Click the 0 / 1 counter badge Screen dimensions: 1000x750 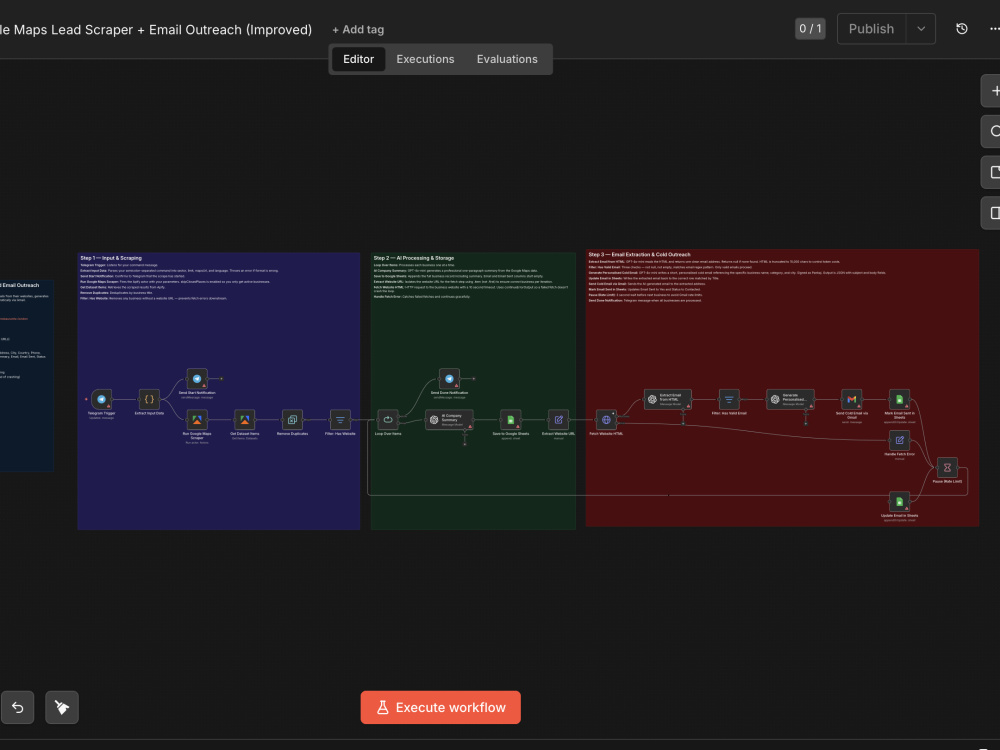coord(810,29)
